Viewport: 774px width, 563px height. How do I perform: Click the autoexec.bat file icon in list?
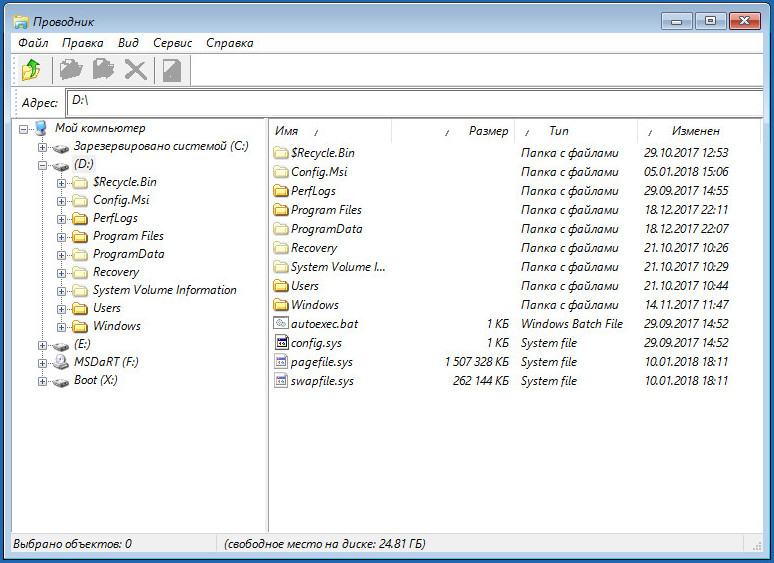pyautogui.click(x=281, y=323)
